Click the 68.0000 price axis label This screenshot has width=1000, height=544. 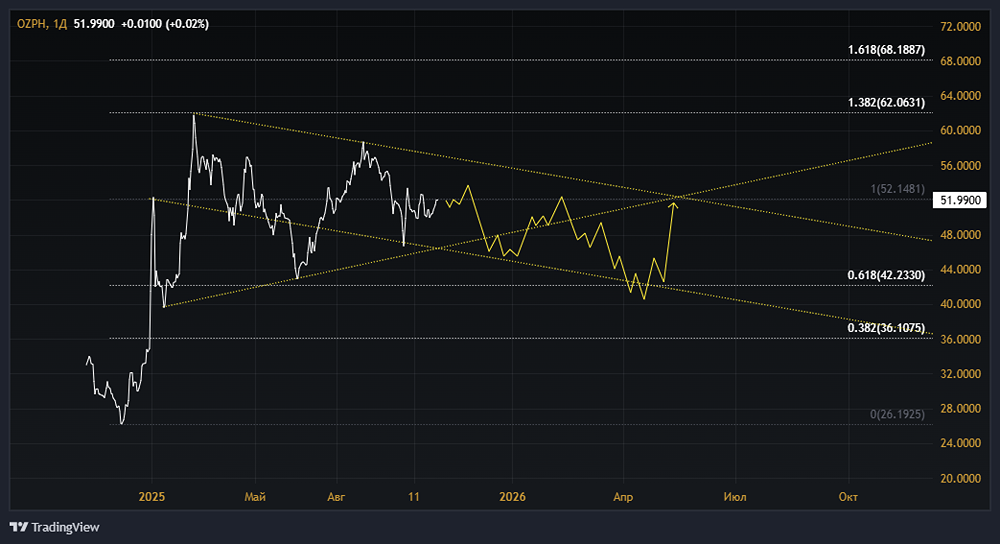(960, 61)
